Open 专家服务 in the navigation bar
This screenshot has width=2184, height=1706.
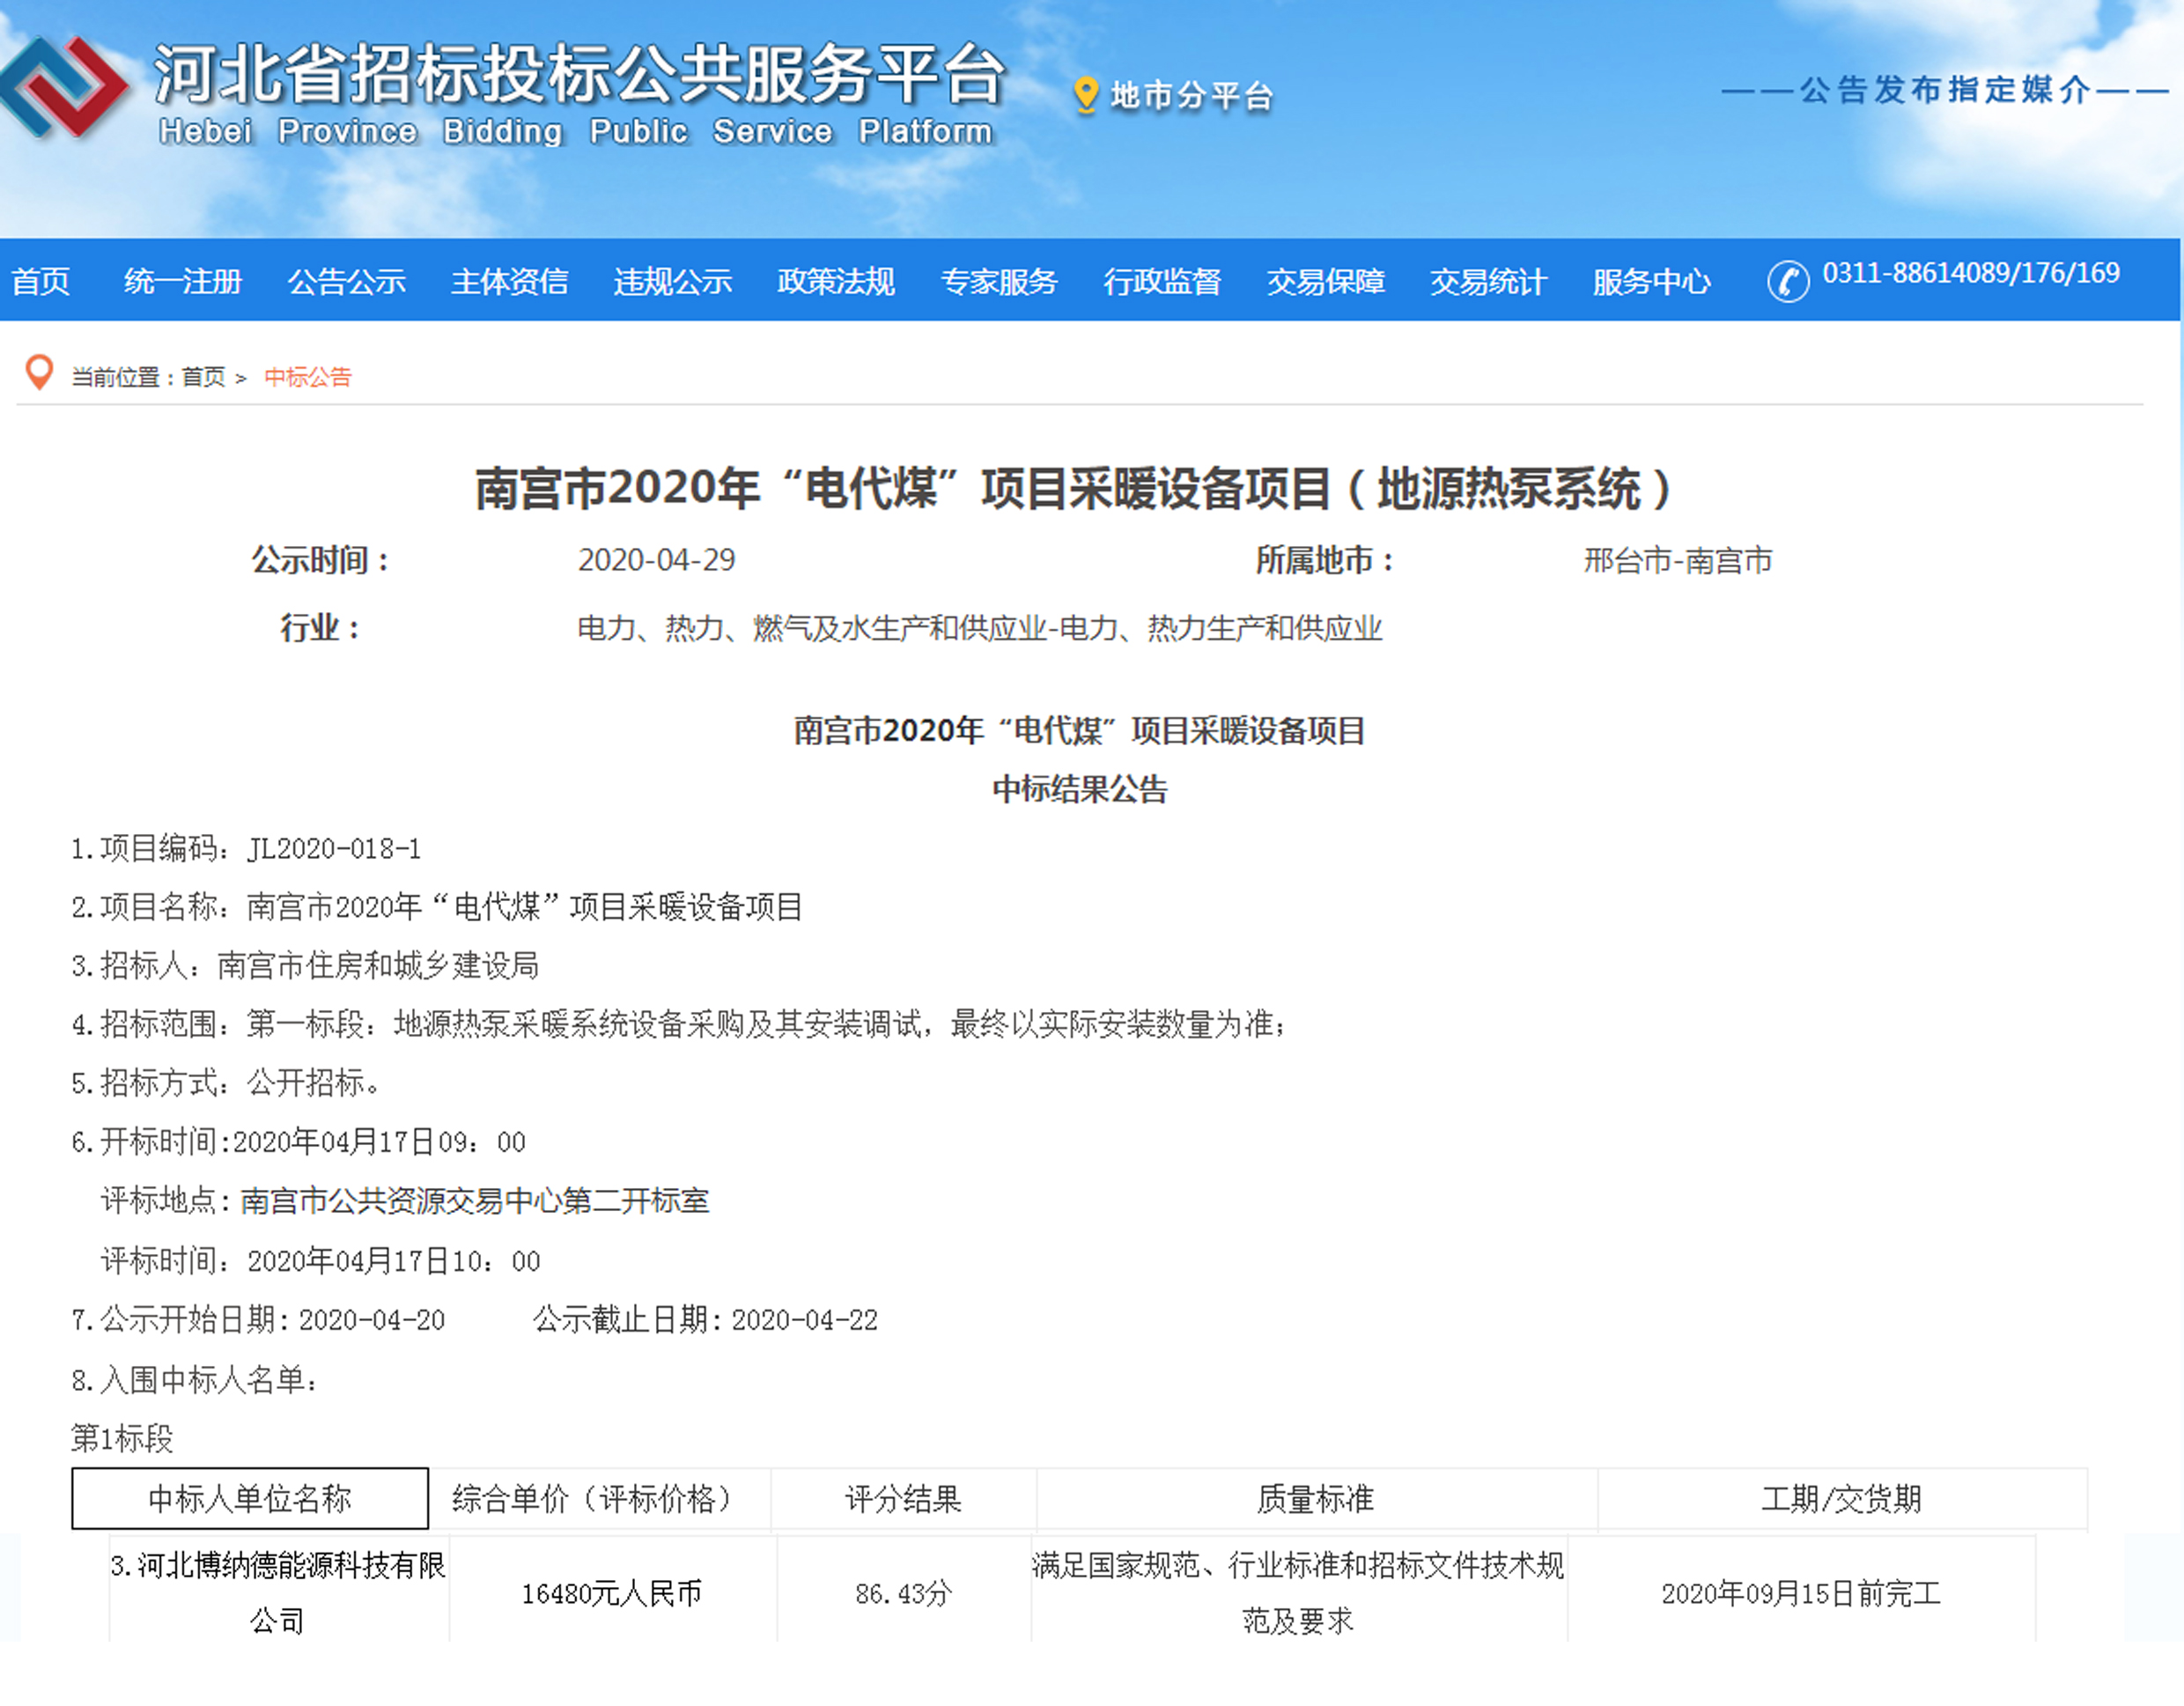(999, 281)
